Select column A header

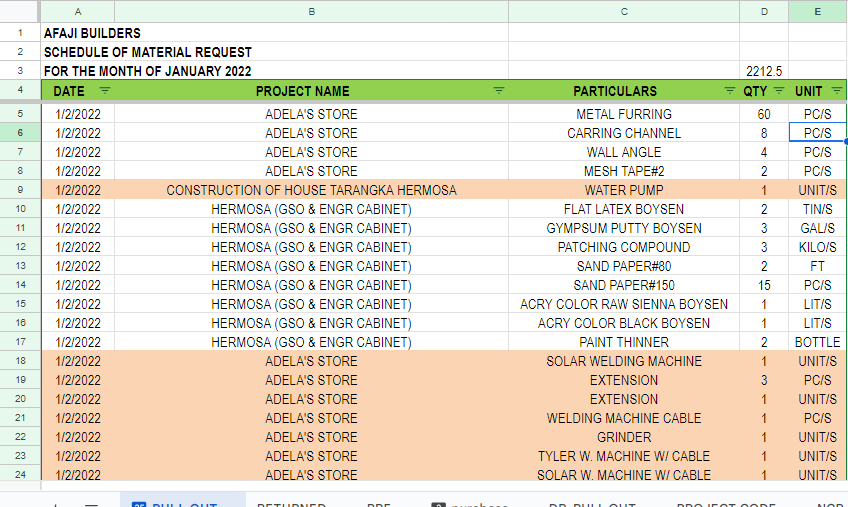click(78, 11)
